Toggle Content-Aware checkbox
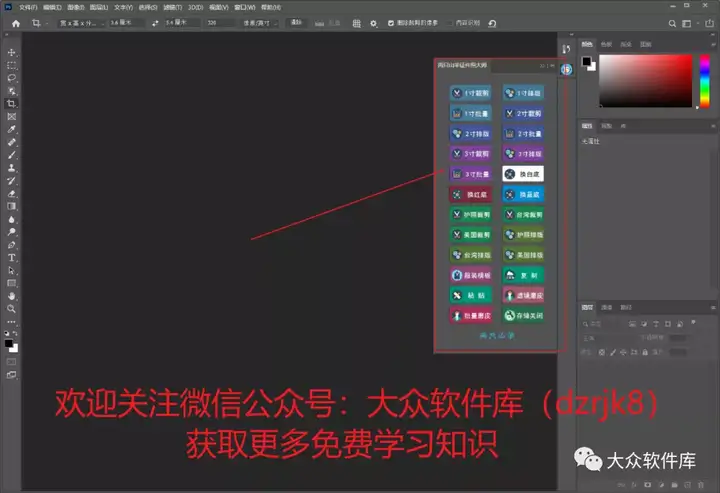This screenshot has width=720, height=493. pyautogui.click(x=450, y=23)
